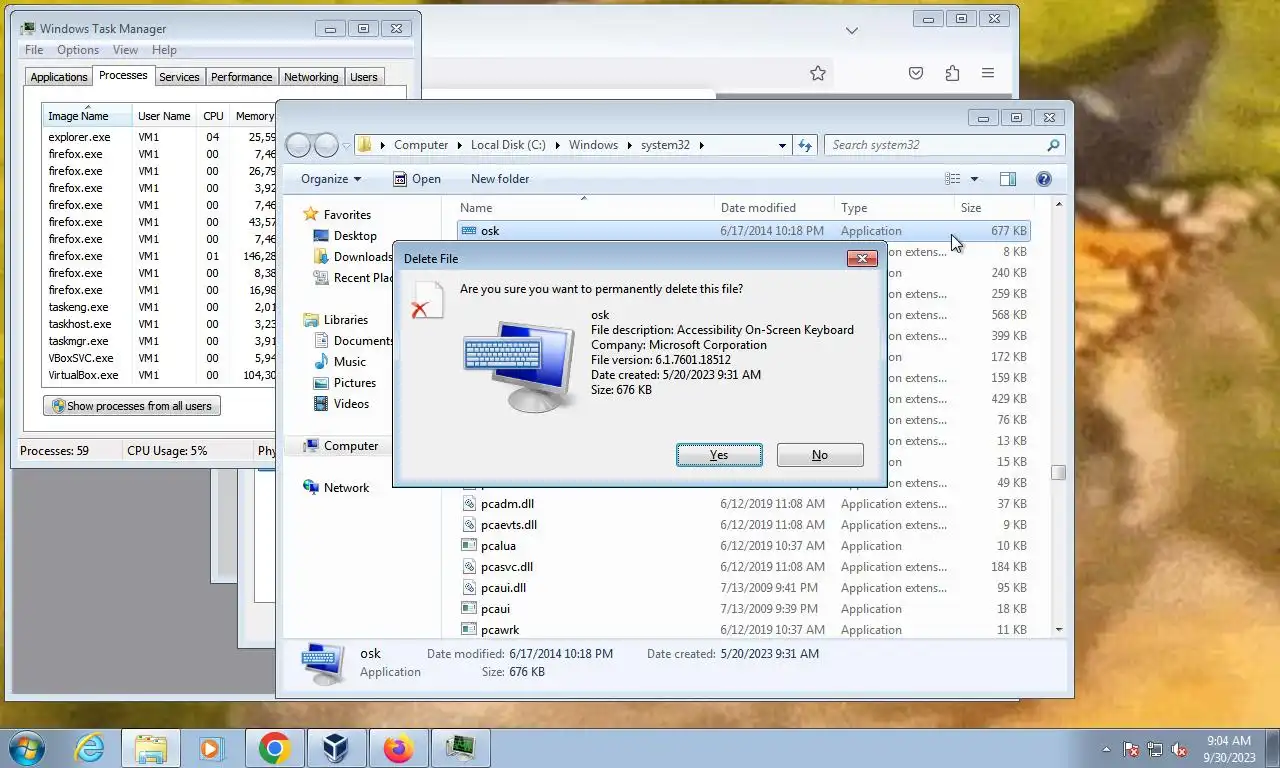Screen dimensions: 1280x768
Task: Sort processes by CPU column
Action: click(x=213, y=116)
